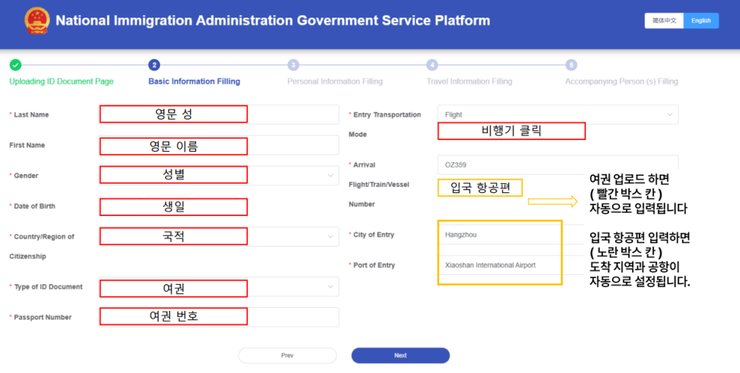Open Entry Transportation Mode dropdown chevron
740x373 pixels.
point(670,115)
